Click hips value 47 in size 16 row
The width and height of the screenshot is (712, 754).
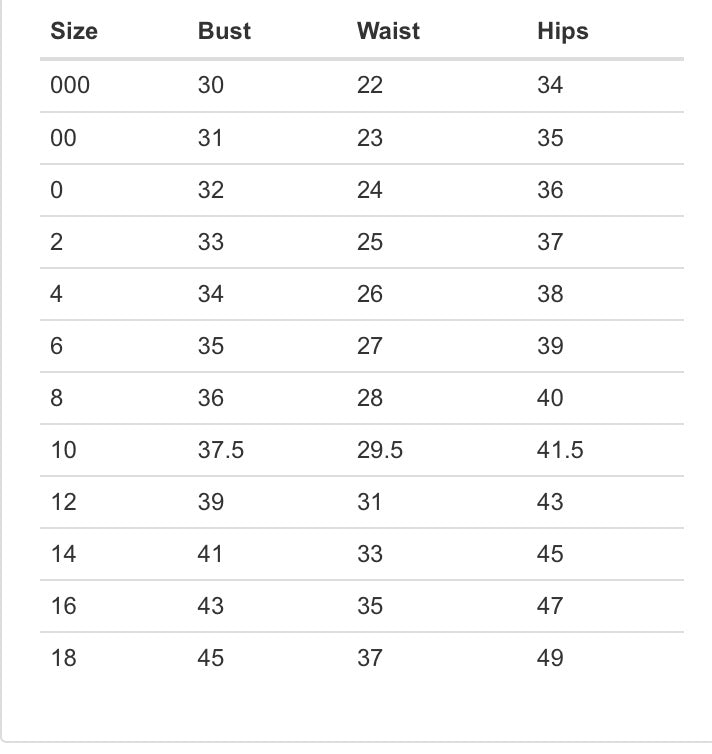click(550, 606)
